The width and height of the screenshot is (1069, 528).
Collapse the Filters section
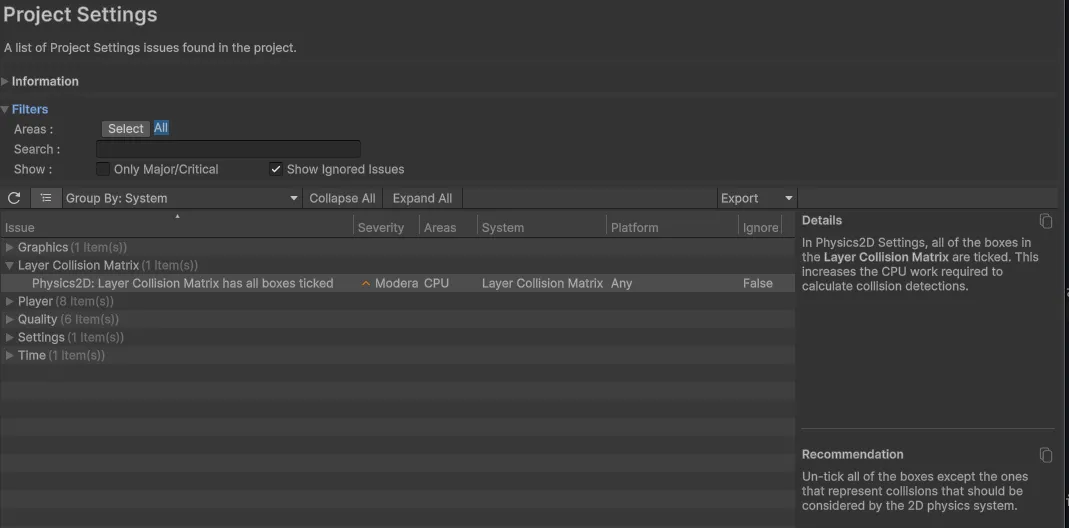click(6, 109)
